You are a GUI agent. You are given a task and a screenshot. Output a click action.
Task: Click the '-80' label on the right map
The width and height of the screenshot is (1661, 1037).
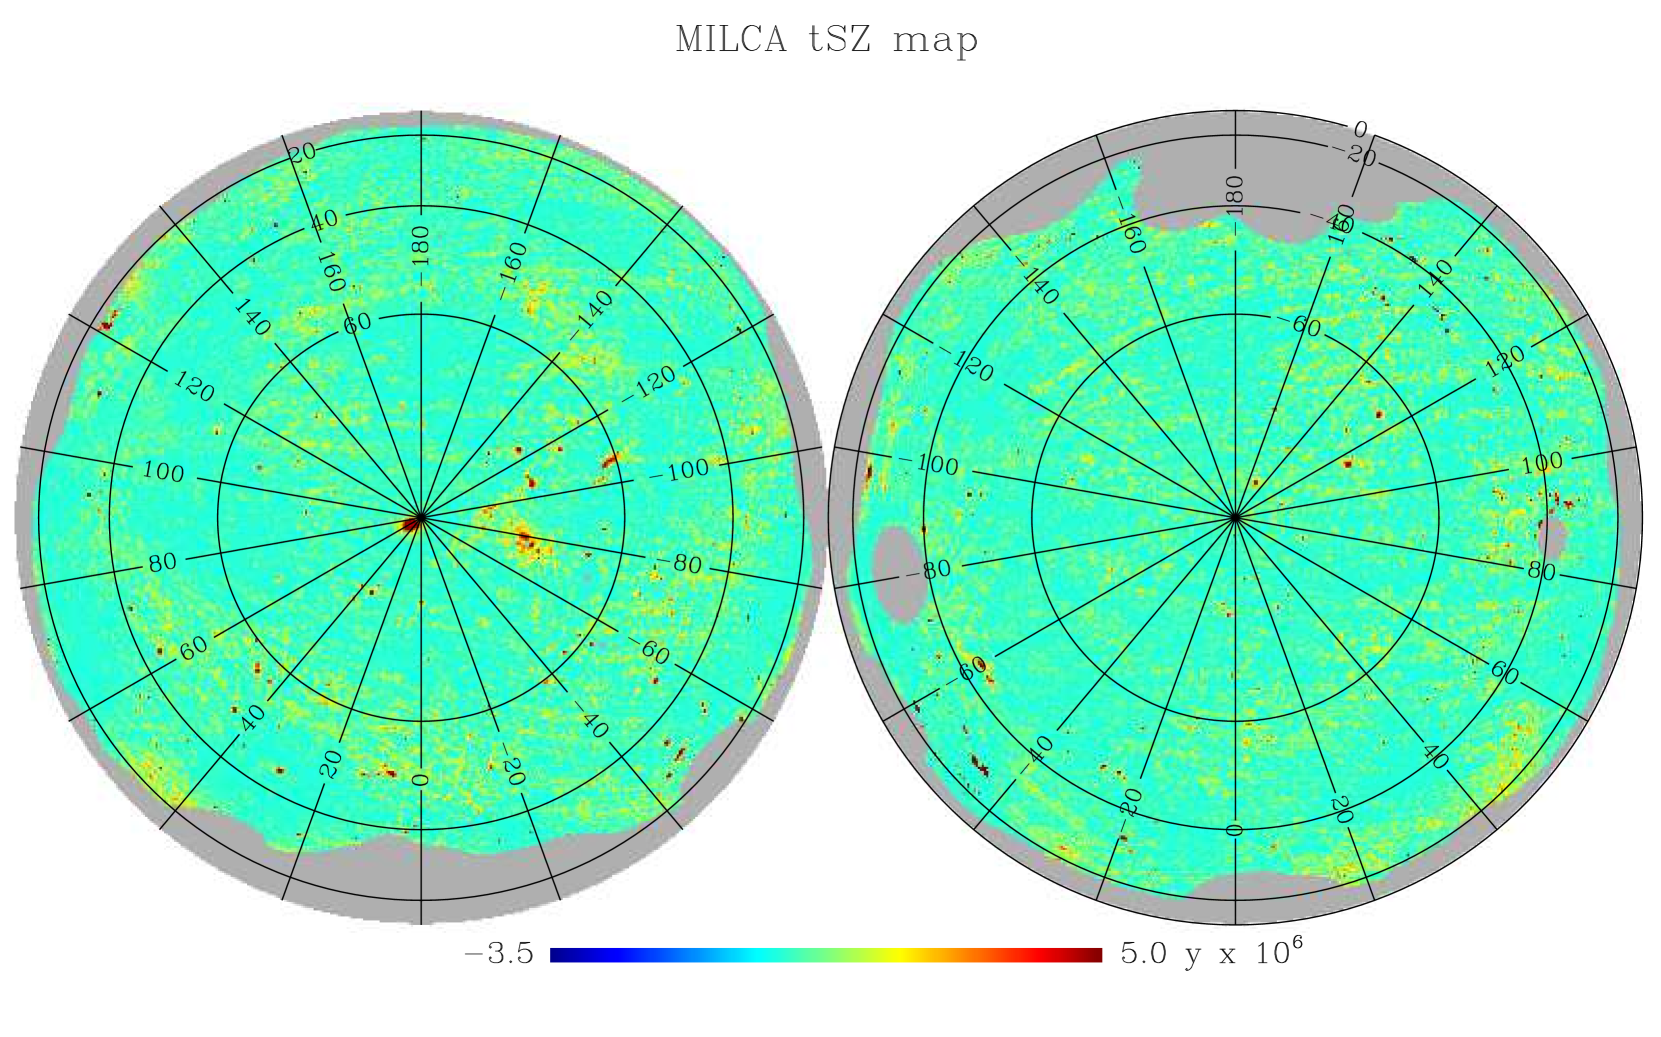929,571
